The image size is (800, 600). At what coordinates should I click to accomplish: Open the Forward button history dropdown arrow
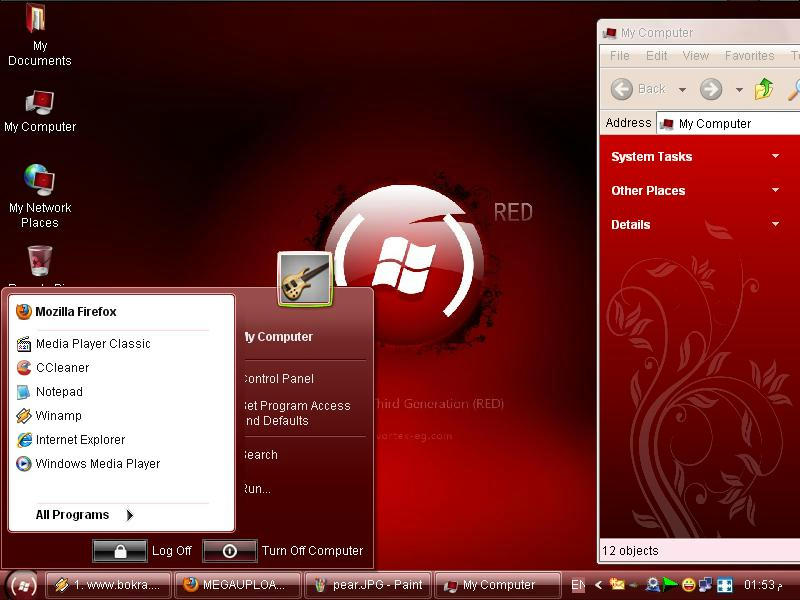tap(739, 90)
